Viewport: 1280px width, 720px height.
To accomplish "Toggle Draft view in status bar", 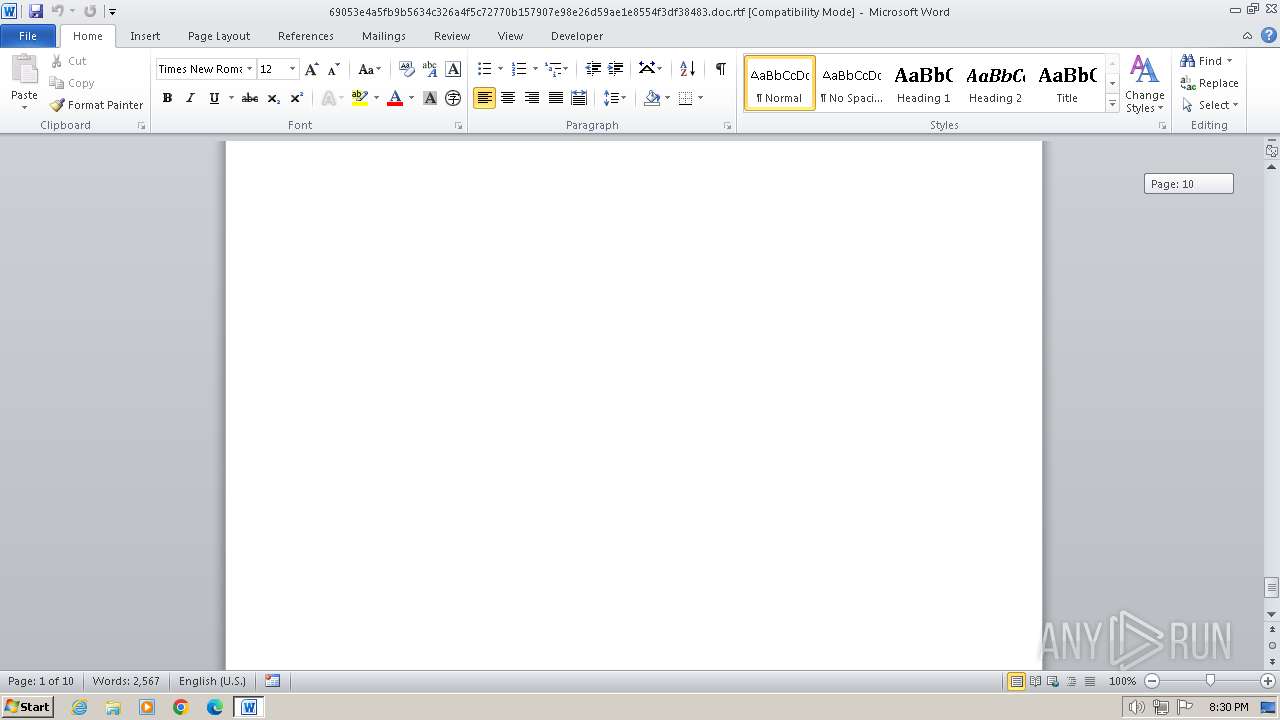I will point(1088,681).
